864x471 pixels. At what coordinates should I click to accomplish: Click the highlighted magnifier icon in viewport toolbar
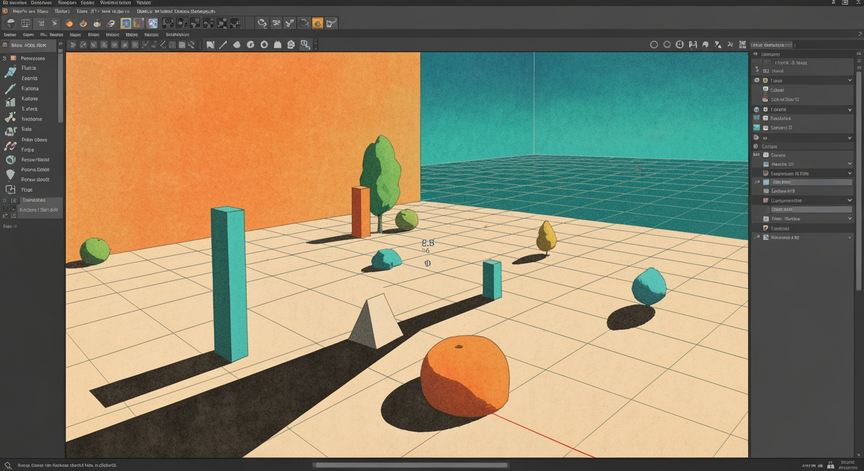(x=305, y=45)
